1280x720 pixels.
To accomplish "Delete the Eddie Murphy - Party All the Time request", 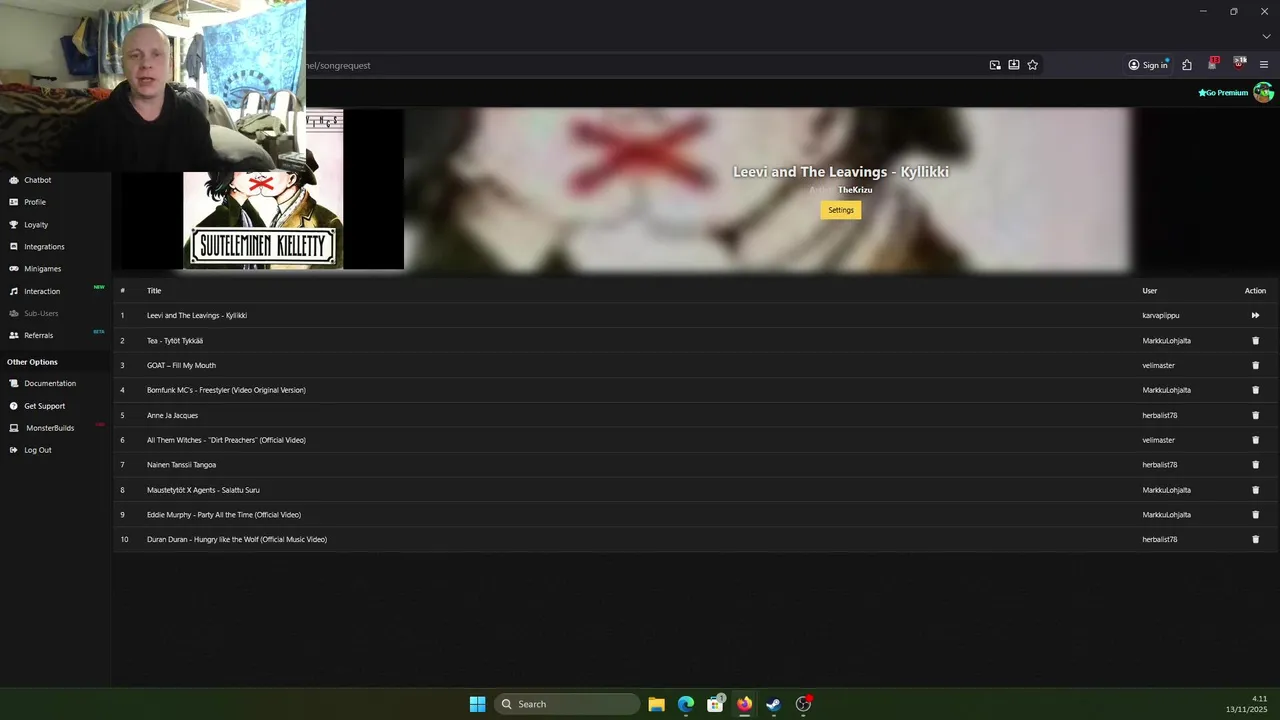I will click(1256, 515).
